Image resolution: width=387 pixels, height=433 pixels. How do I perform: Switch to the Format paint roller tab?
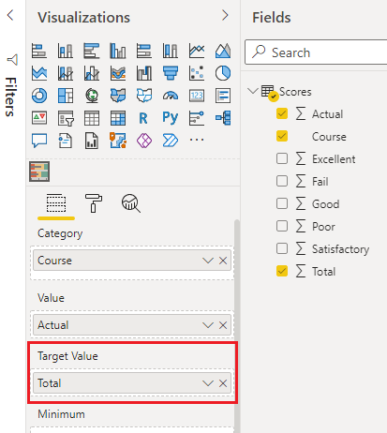(x=94, y=203)
